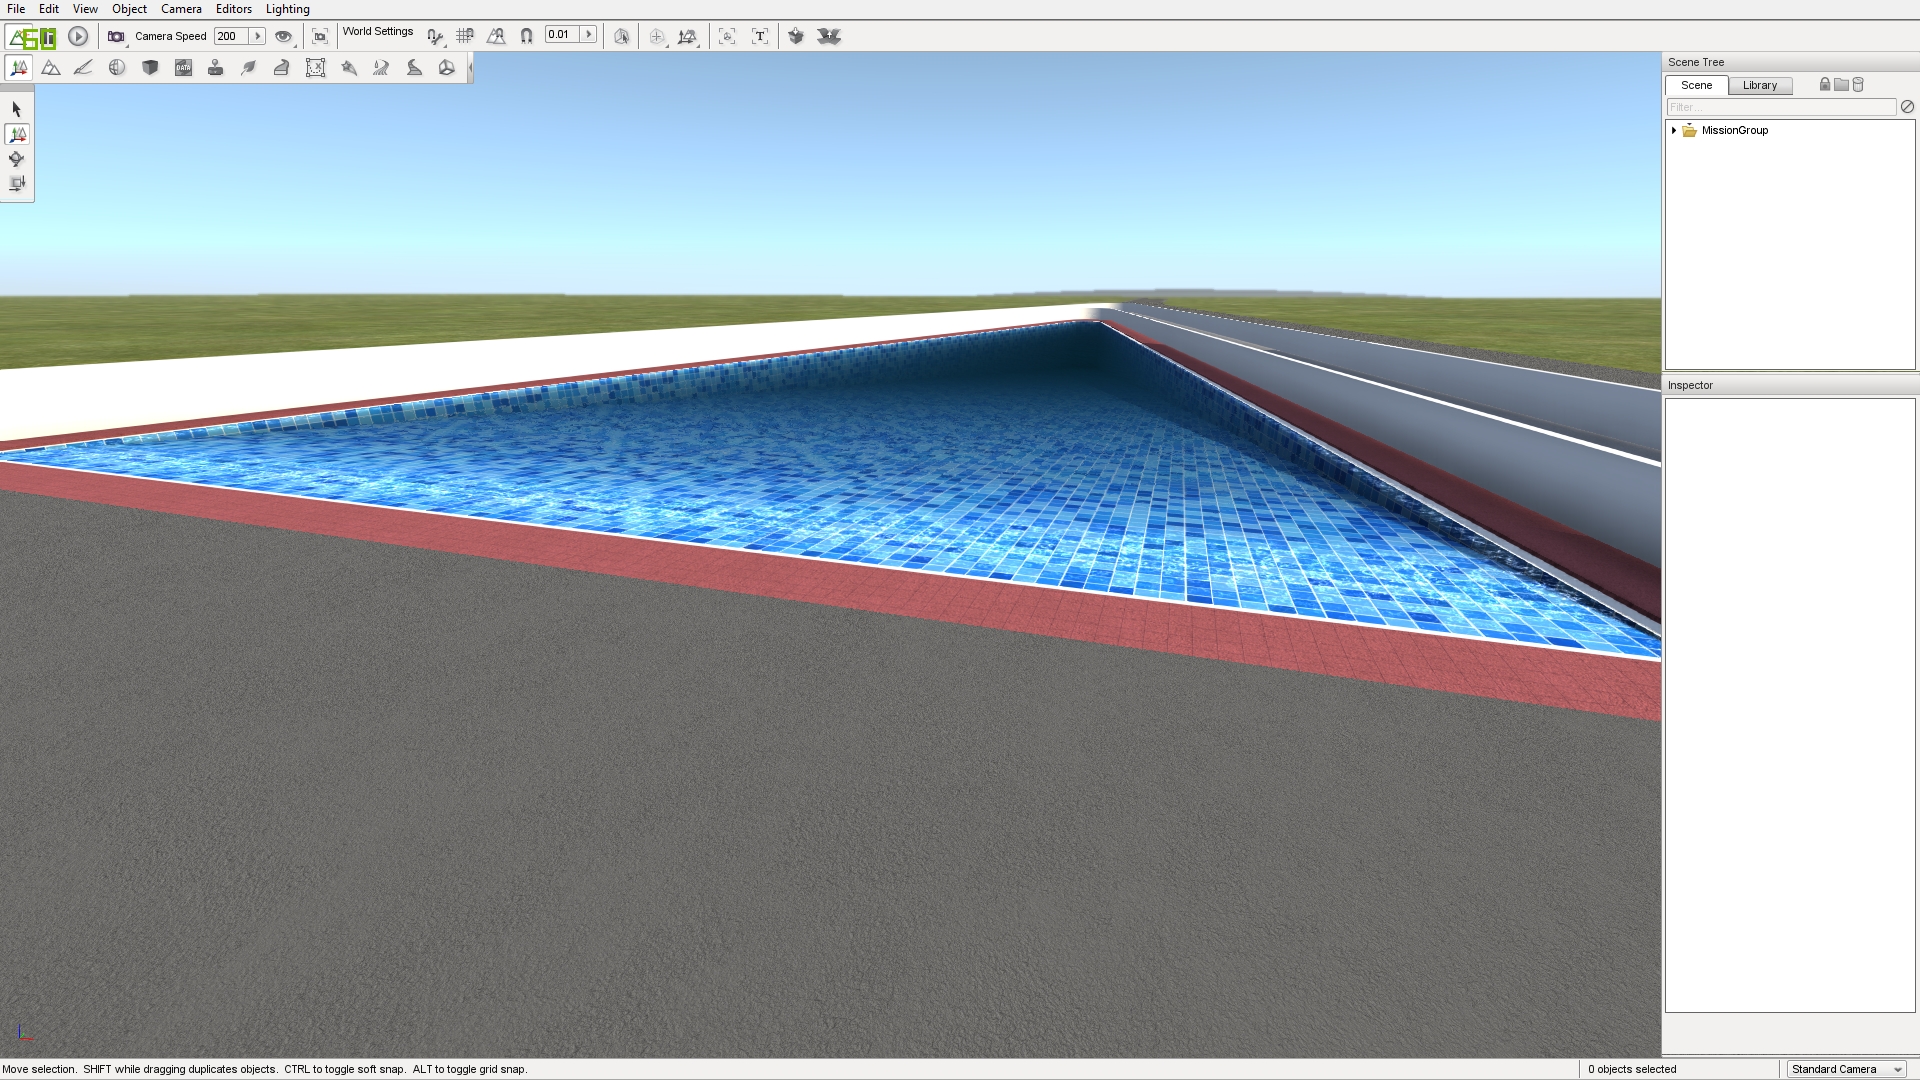Screen dimensions: 1920x1080
Task: Select the Terrain Painter brush icon
Action: tap(84, 68)
